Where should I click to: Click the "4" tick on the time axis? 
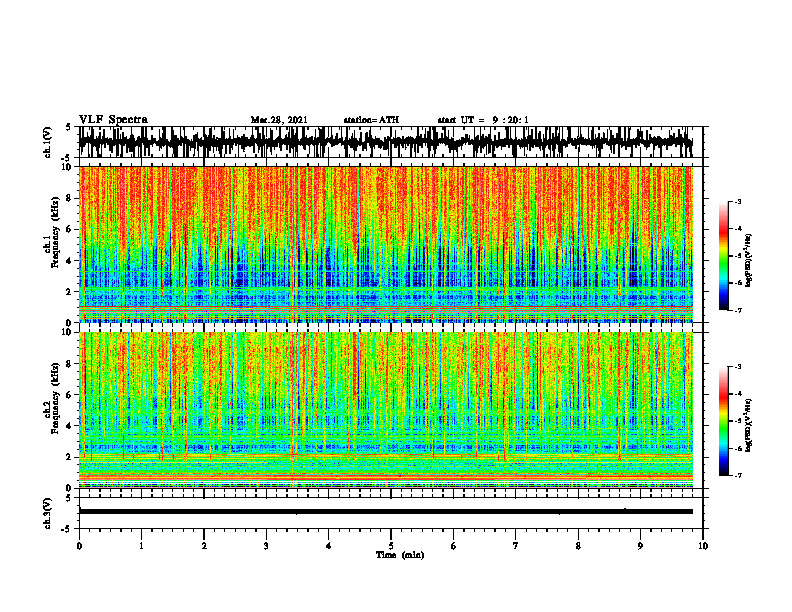pos(329,546)
